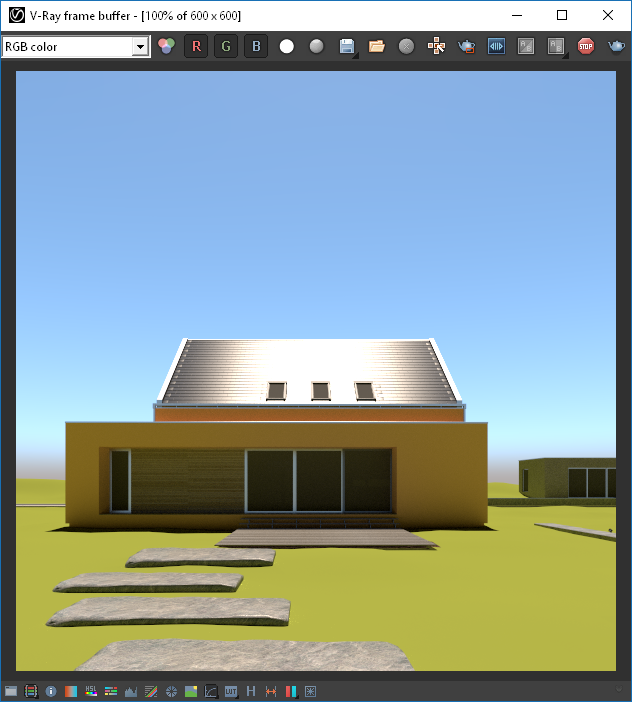This screenshot has height=702, width=632.
Task: Toggle background image icon
Action: pos(191,691)
